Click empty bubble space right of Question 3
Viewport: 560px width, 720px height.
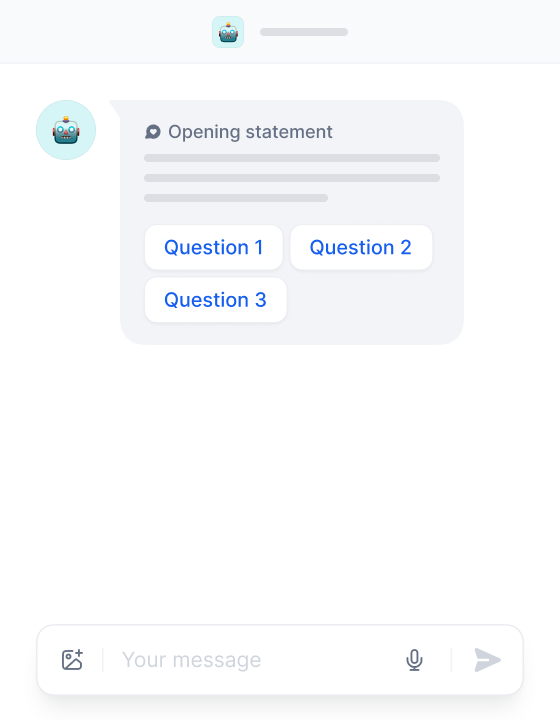click(374, 300)
